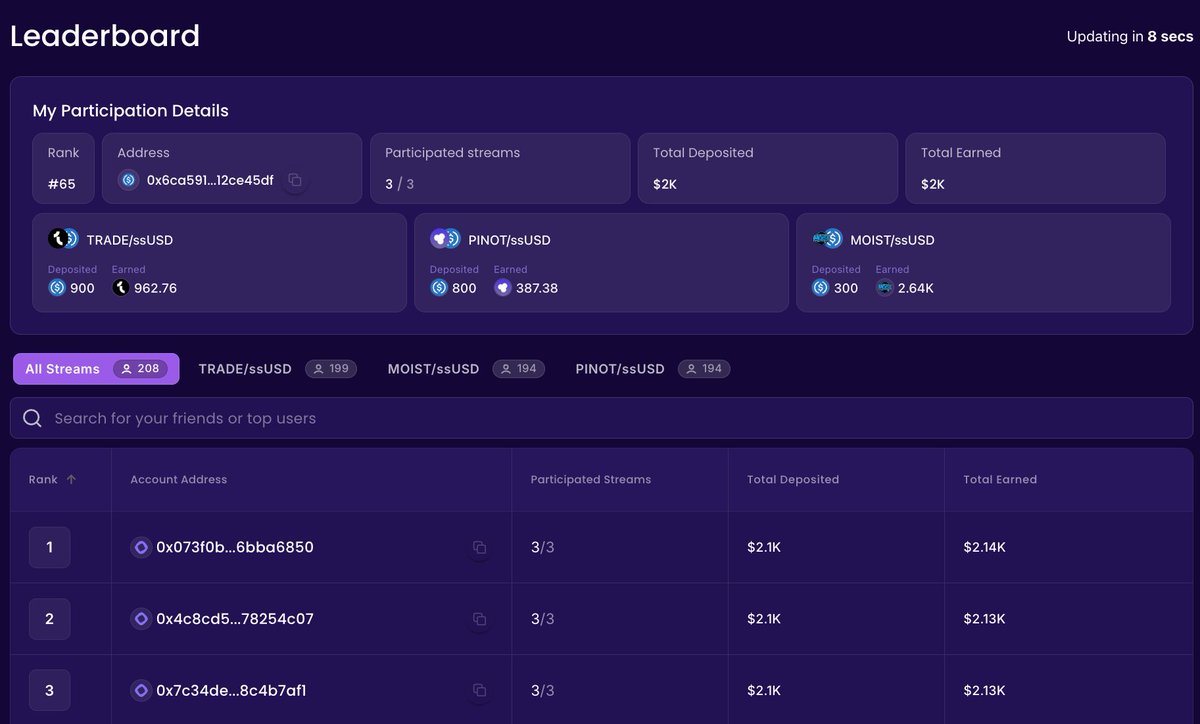Click the avatar icon for 0x073f0b...6bba6850

[x=141, y=548]
